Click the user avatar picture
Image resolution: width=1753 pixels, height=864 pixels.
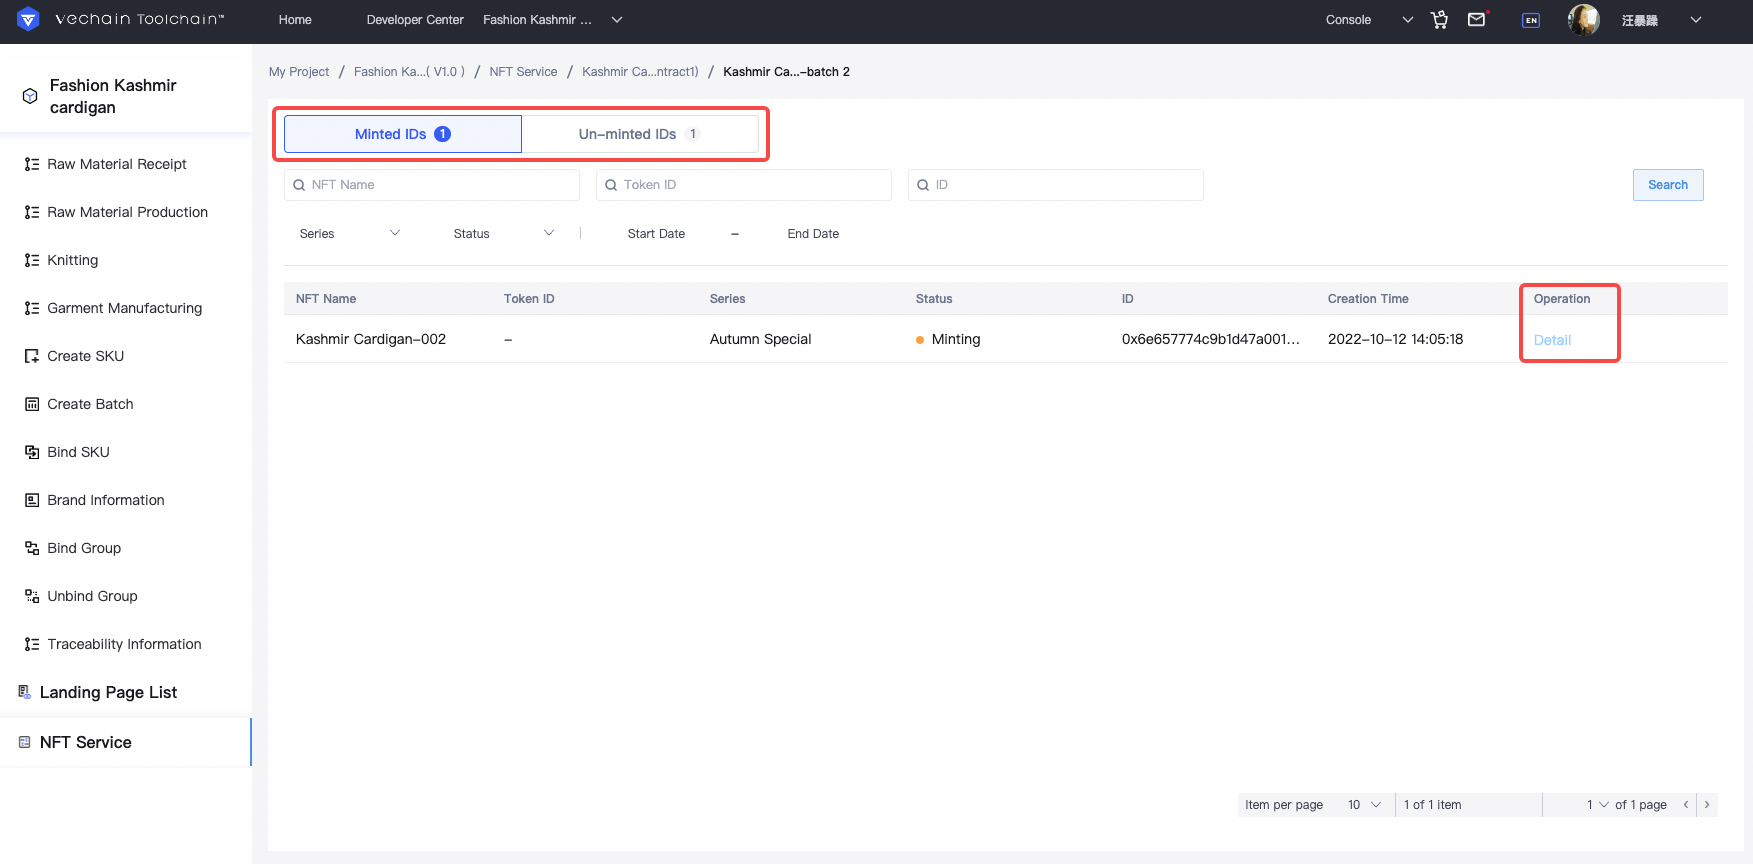(1584, 19)
